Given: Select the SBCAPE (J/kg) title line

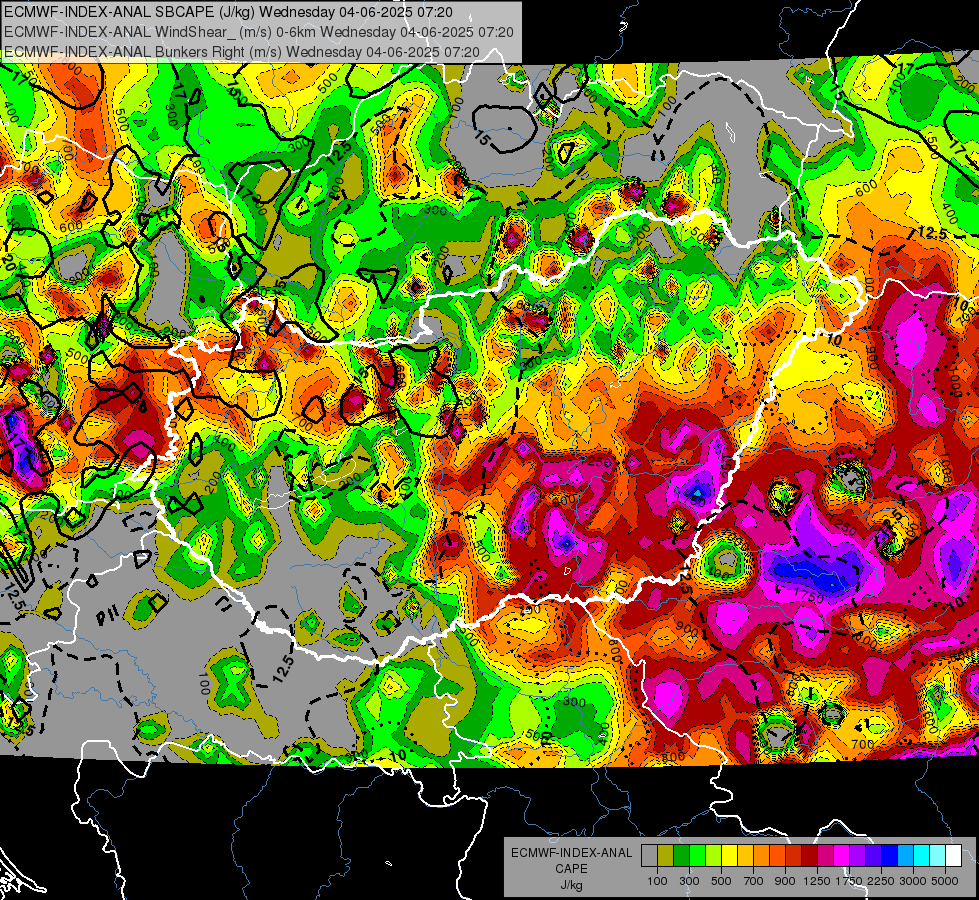Looking at the screenshot, I should pyautogui.click(x=228, y=12).
